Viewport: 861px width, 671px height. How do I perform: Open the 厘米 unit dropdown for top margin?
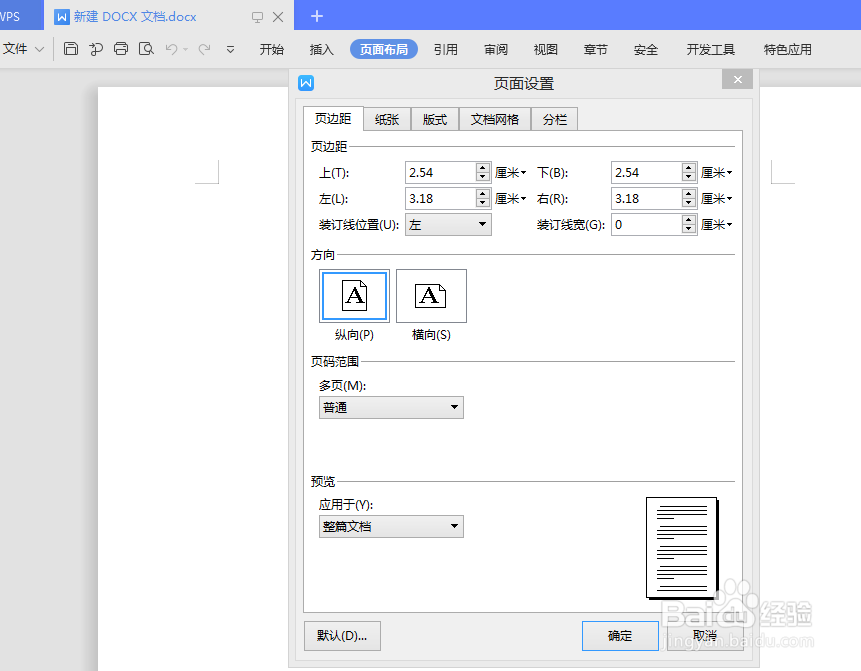511,172
